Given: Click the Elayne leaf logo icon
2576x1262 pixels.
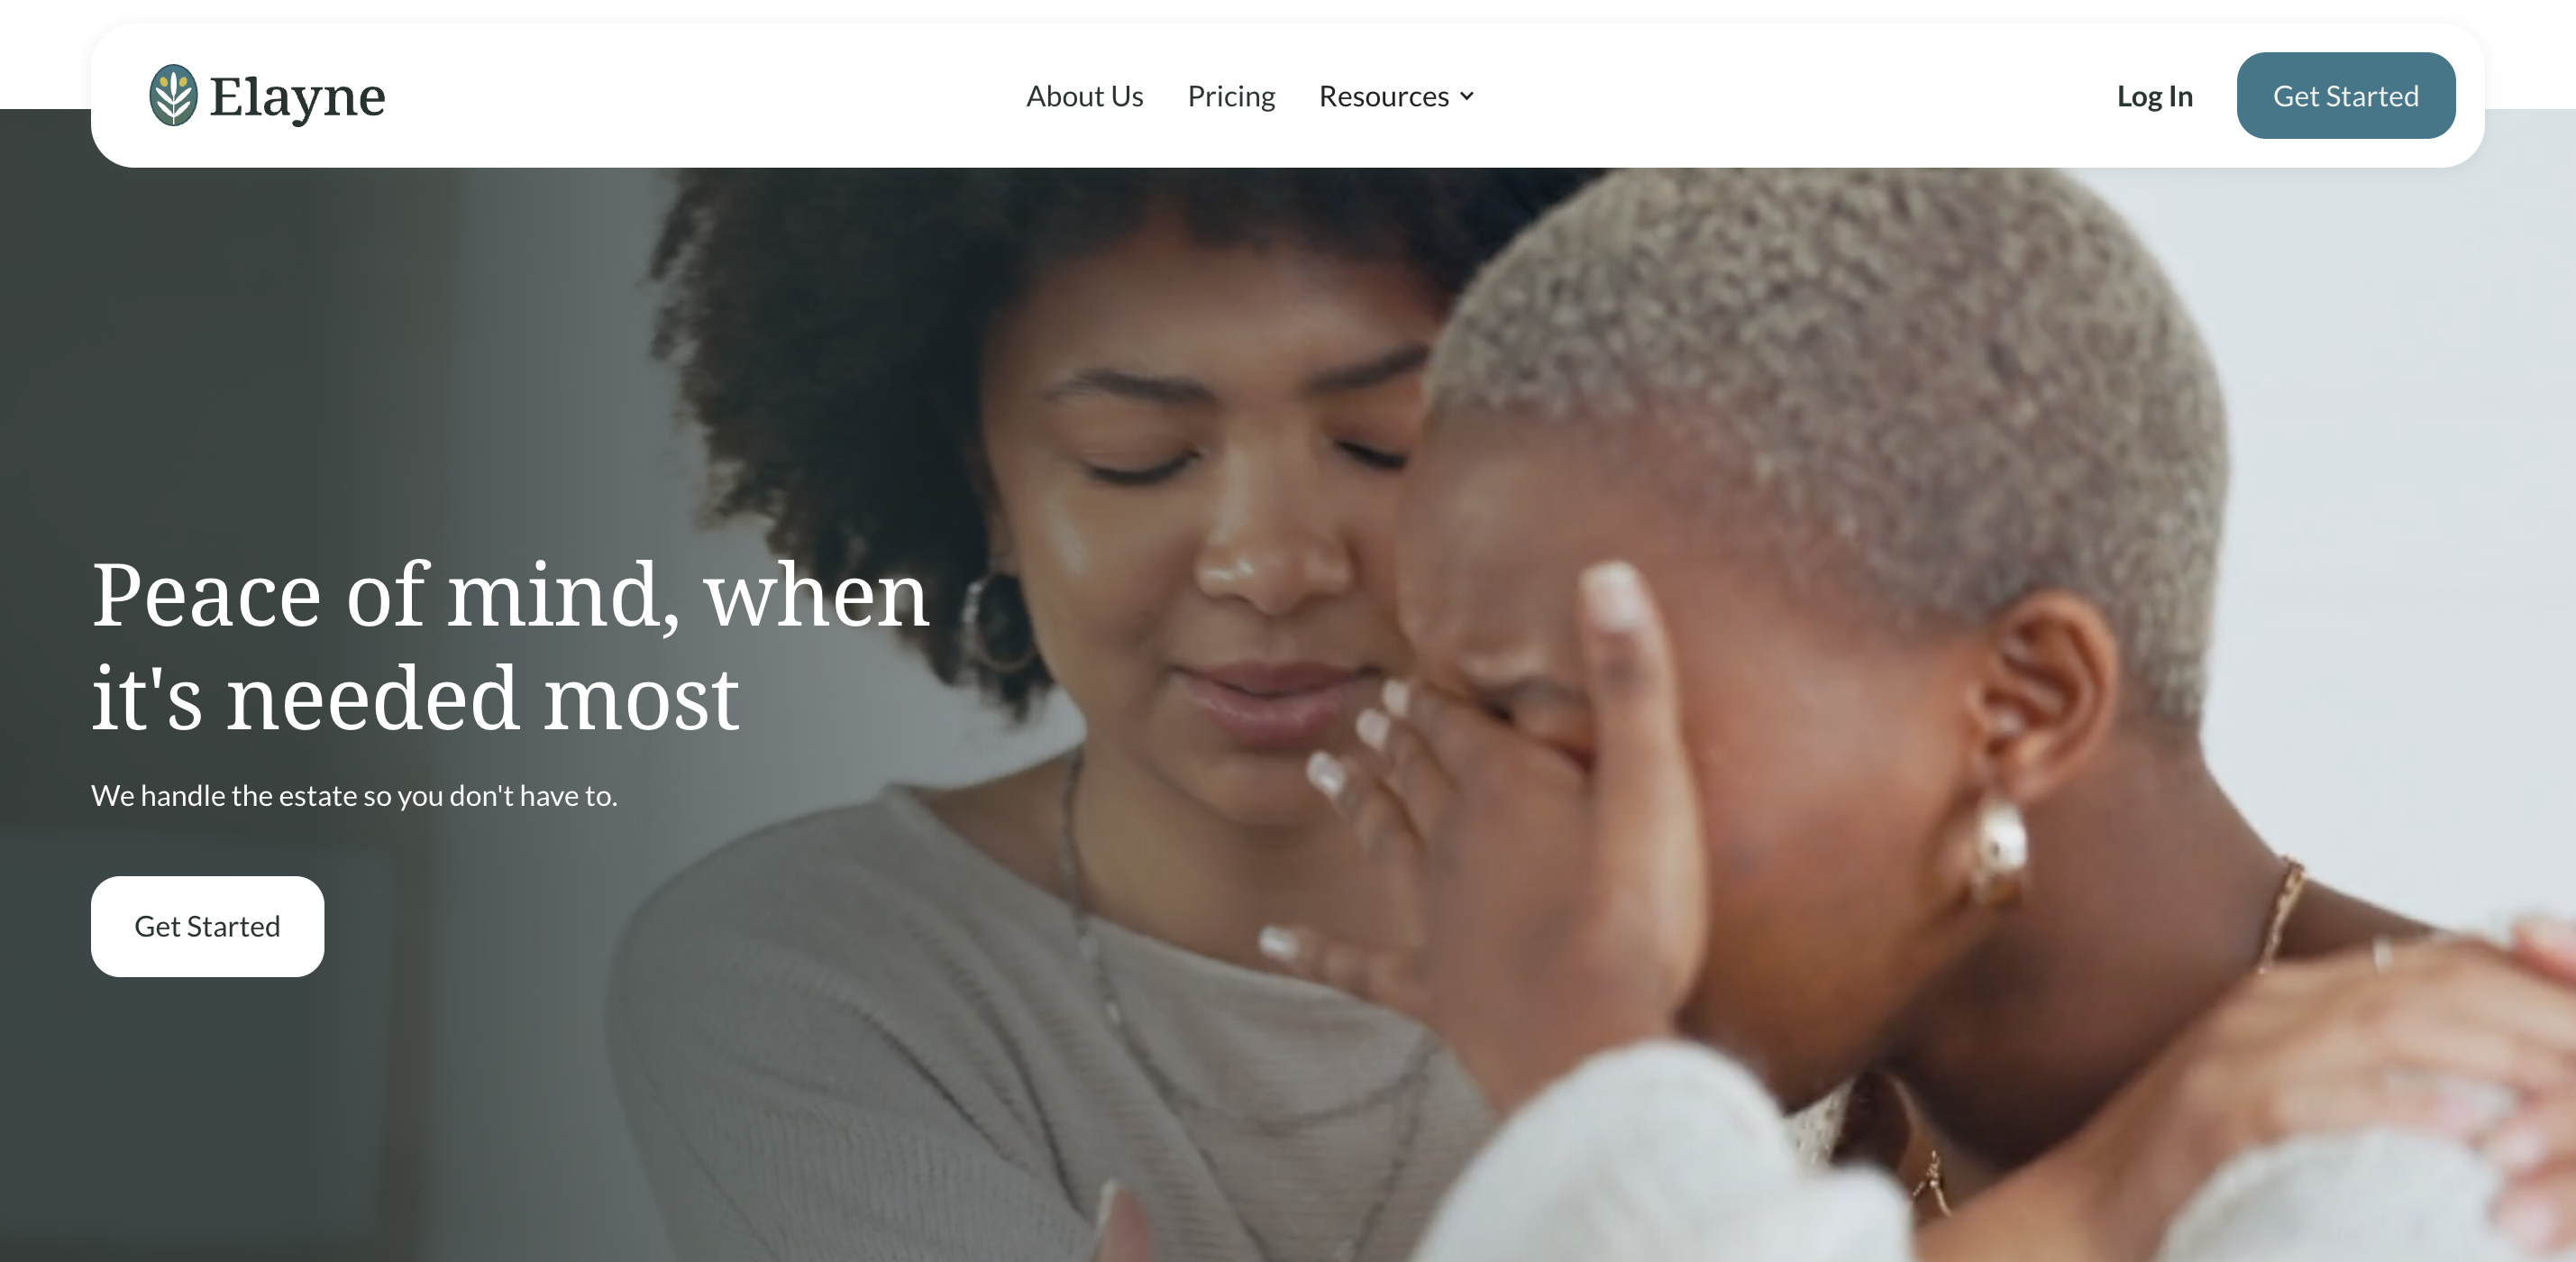Looking at the screenshot, I should click(x=173, y=95).
